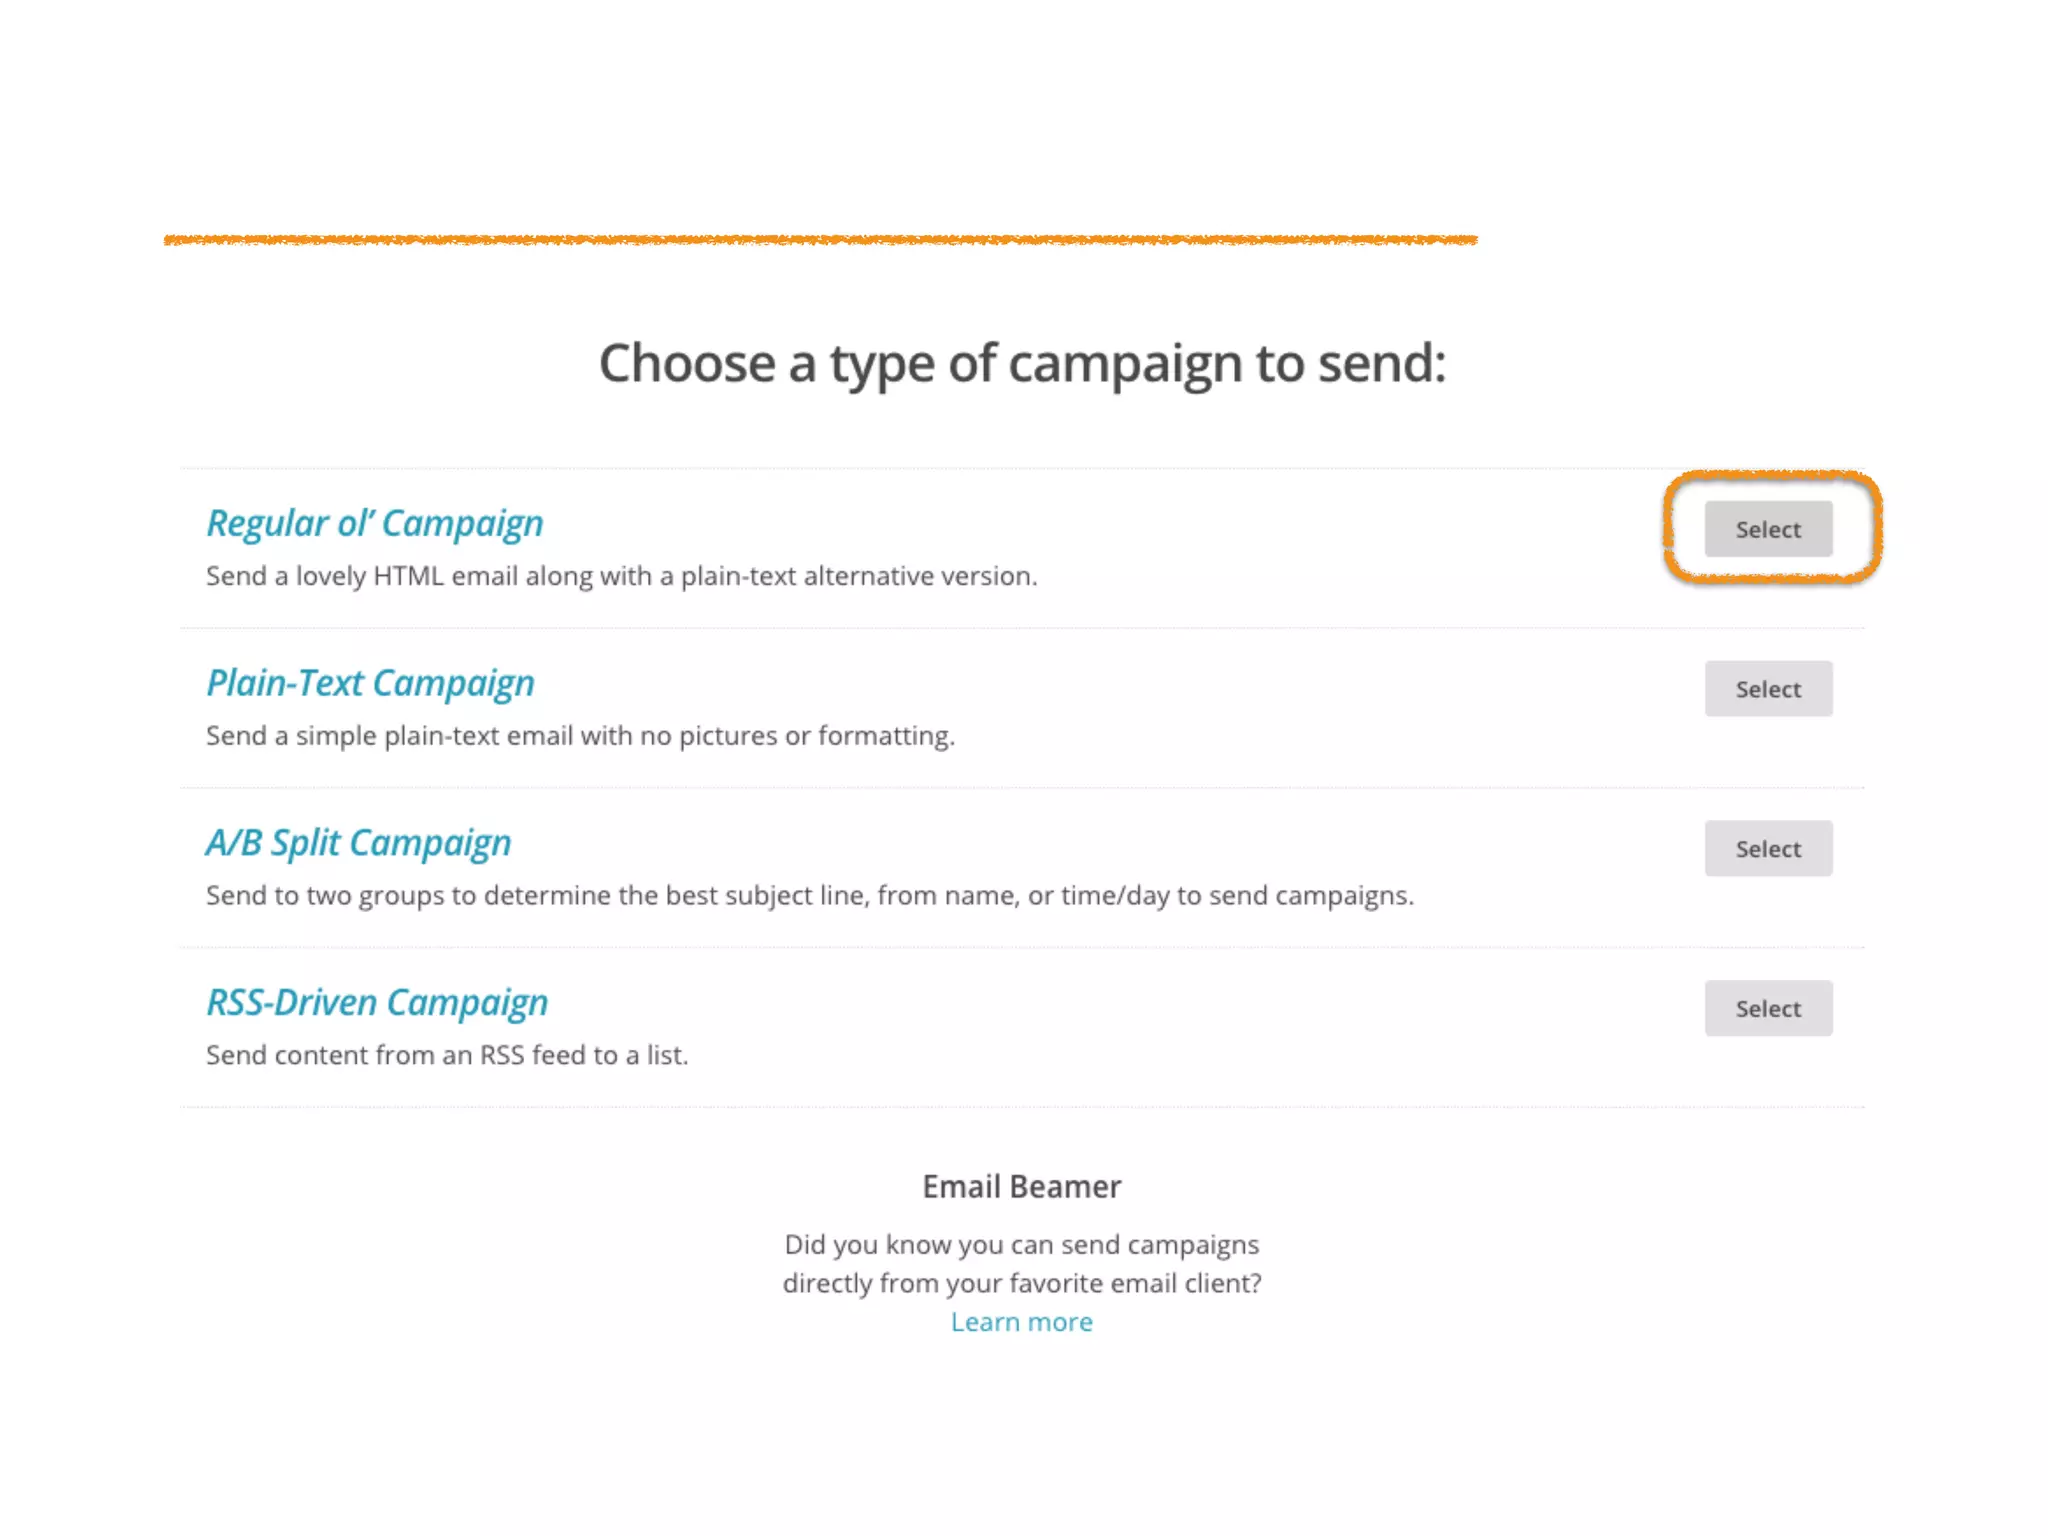Select the Regular ol' Campaign option
This screenshot has height=1536, width=2048.
[x=1767, y=529]
